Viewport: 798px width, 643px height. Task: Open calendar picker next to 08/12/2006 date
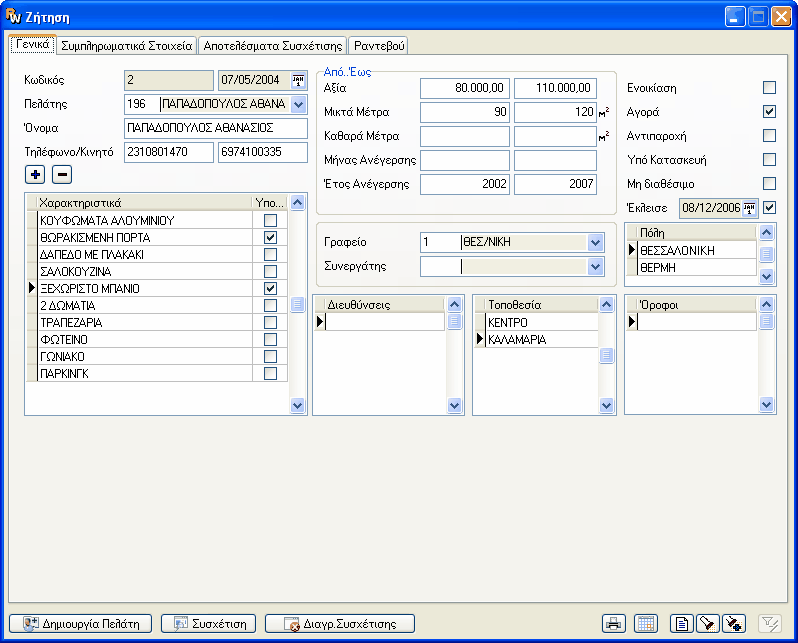749,208
